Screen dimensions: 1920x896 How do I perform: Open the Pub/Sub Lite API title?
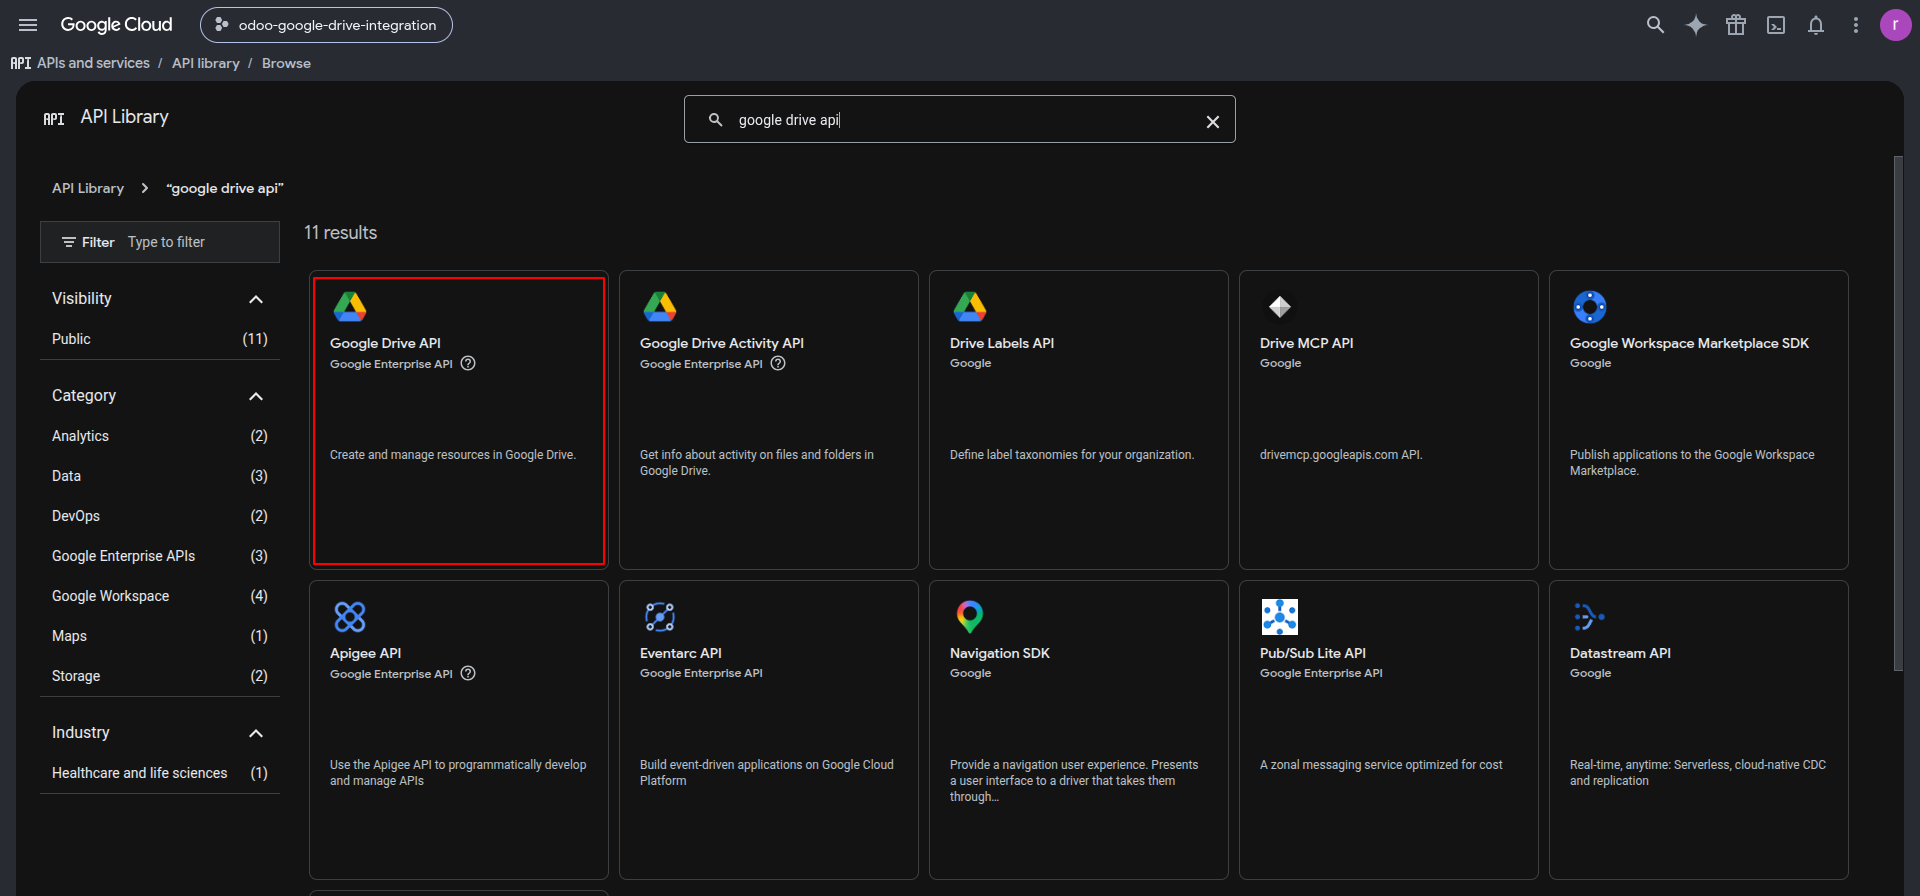[1313, 653]
